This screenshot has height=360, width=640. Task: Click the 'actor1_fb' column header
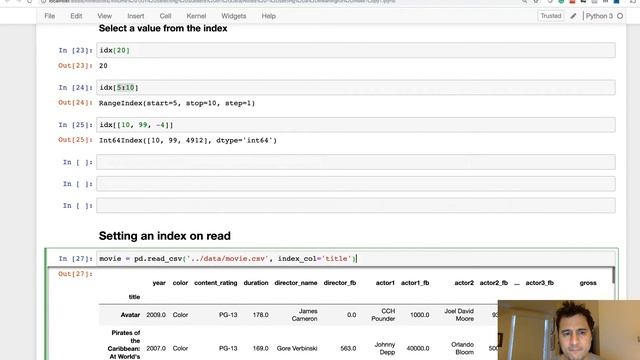(415, 283)
